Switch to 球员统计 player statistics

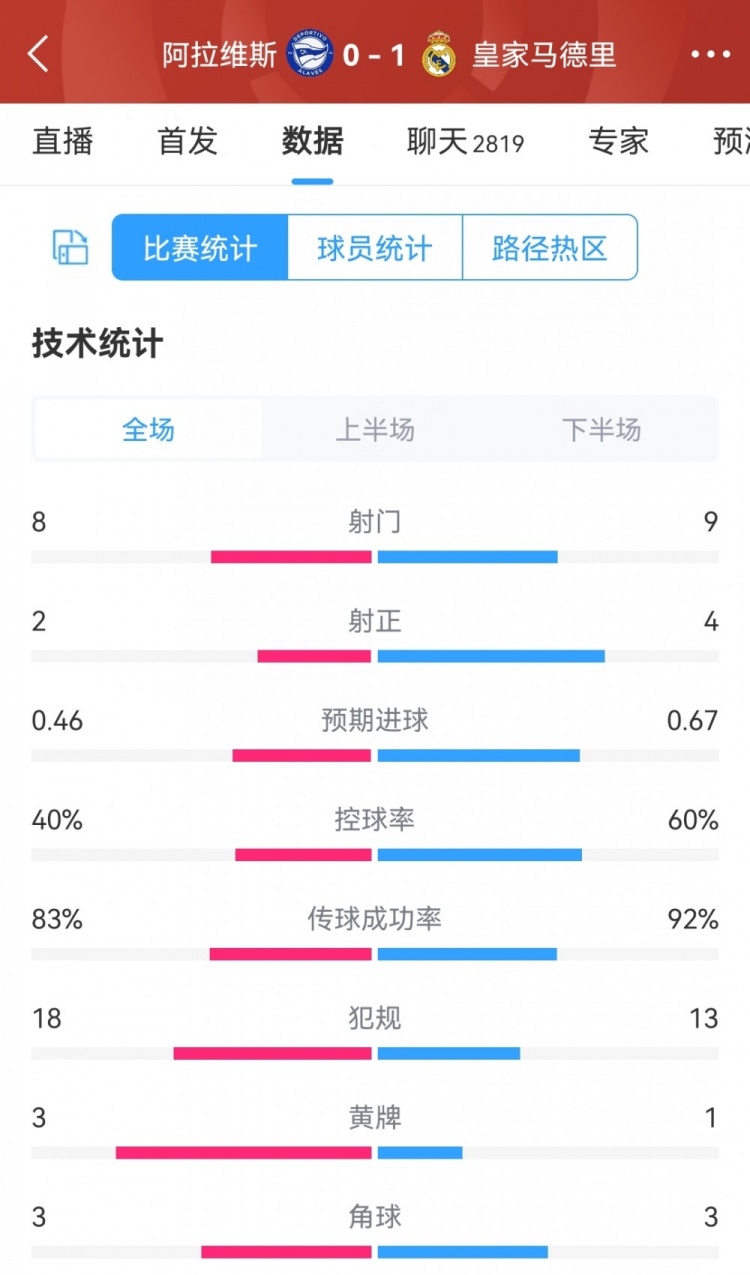(374, 247)
